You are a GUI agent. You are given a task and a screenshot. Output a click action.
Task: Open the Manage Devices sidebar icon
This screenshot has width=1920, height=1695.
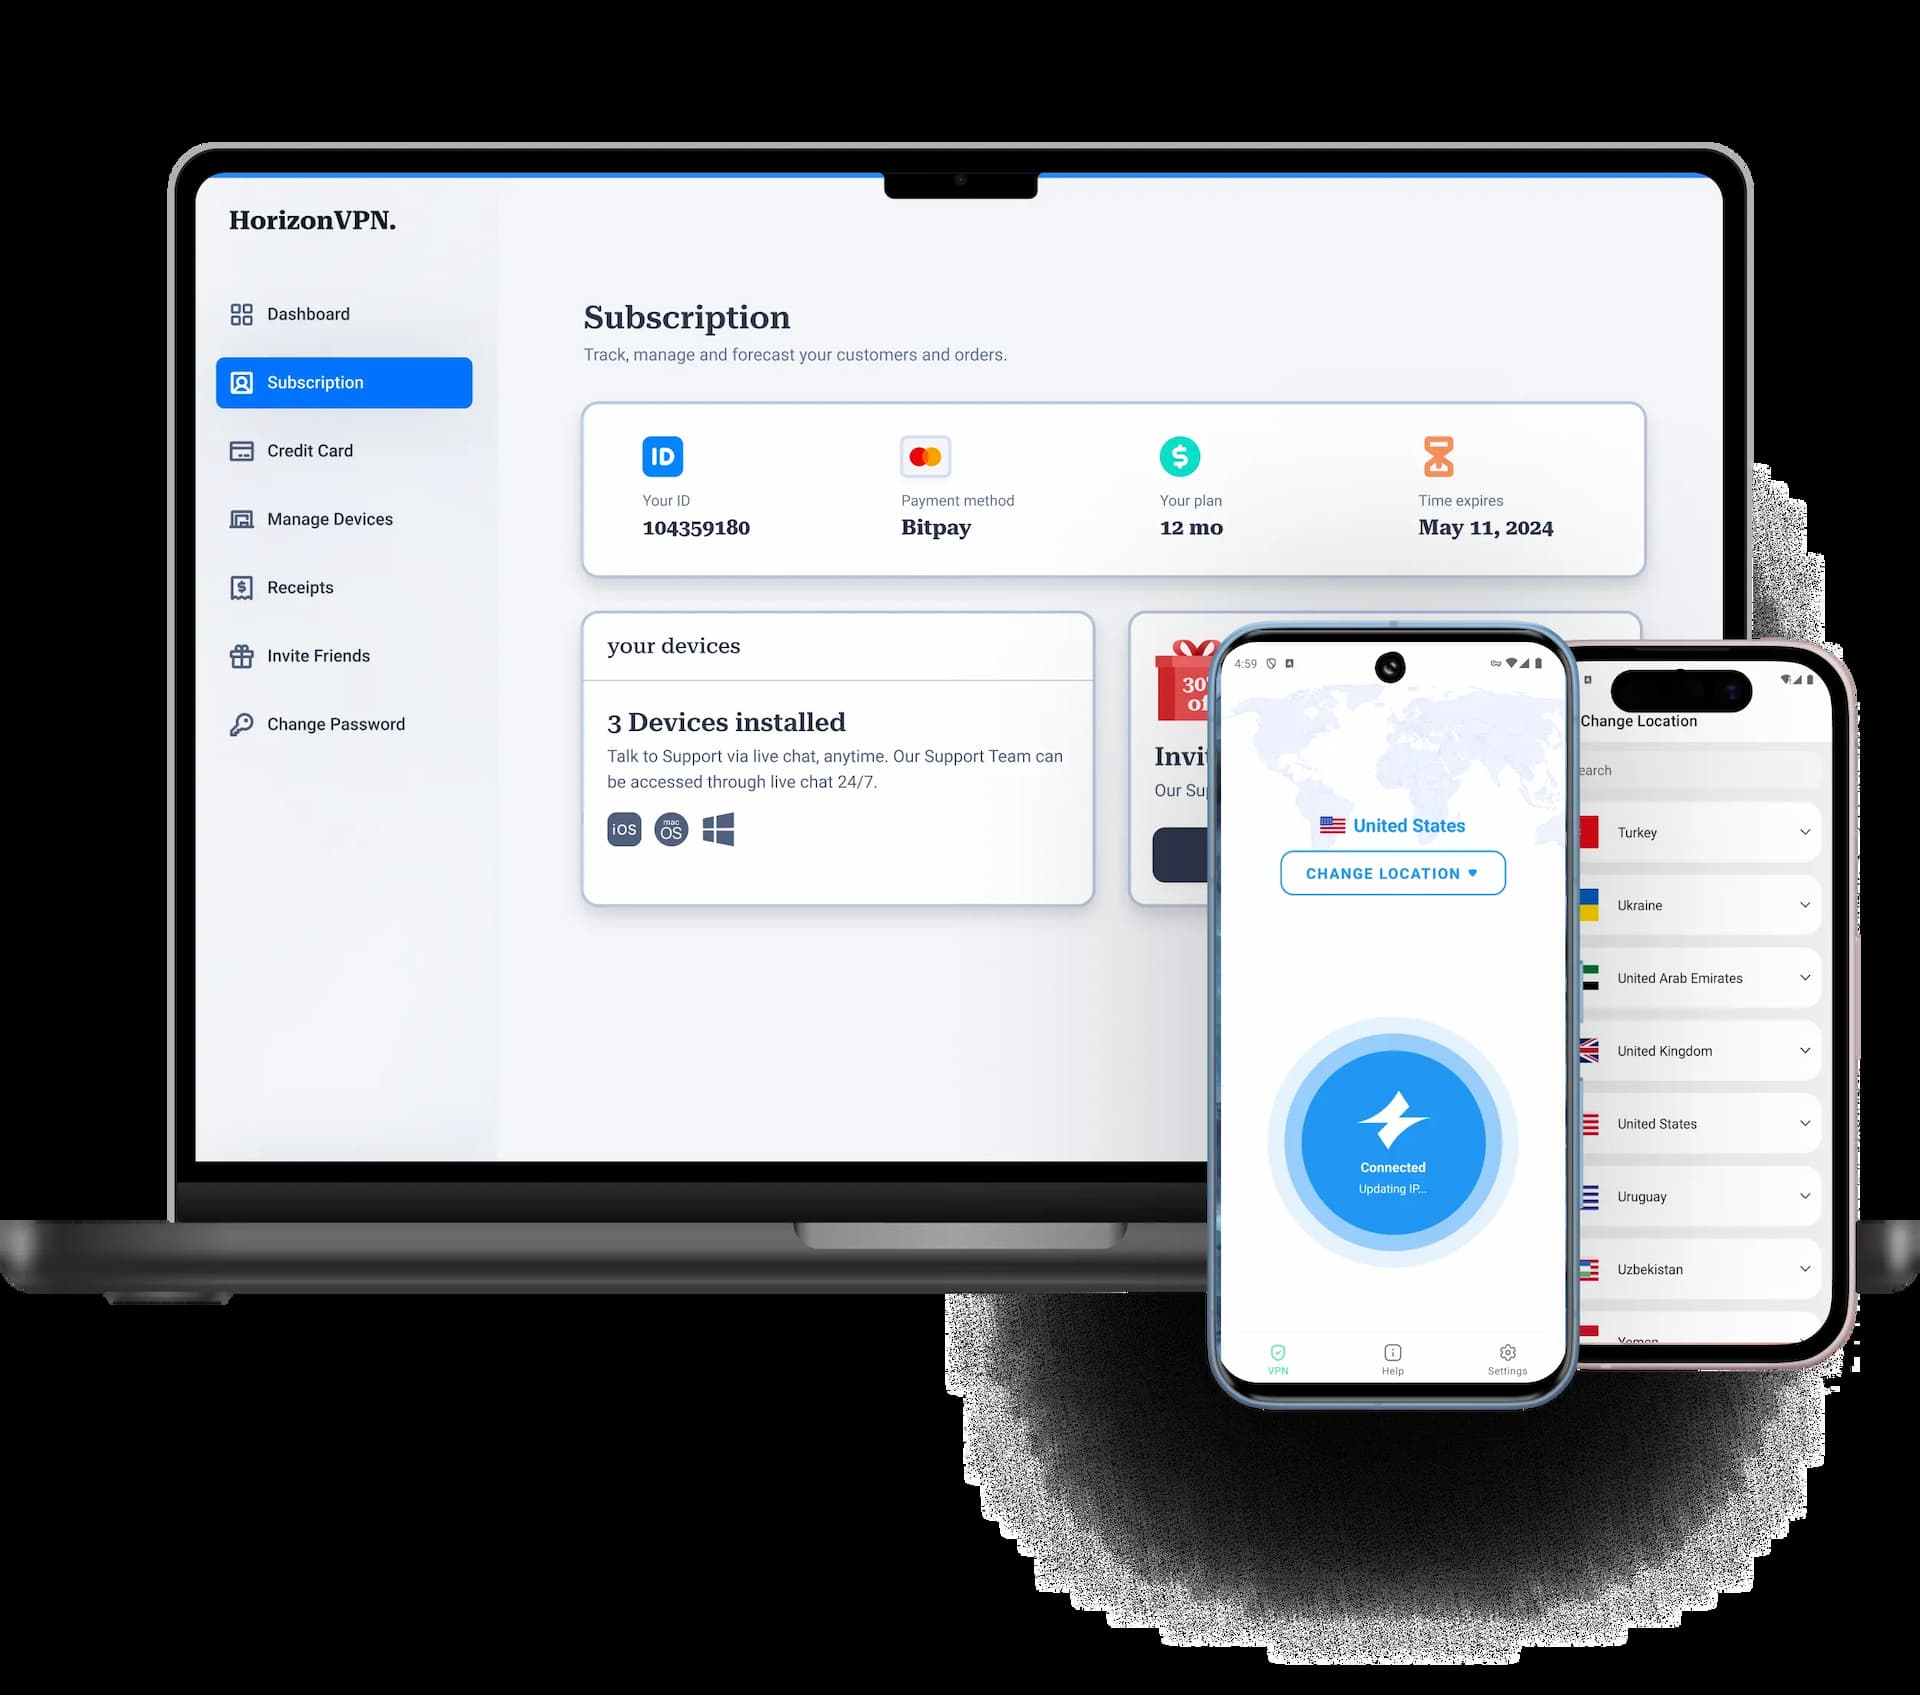[240, 519]
